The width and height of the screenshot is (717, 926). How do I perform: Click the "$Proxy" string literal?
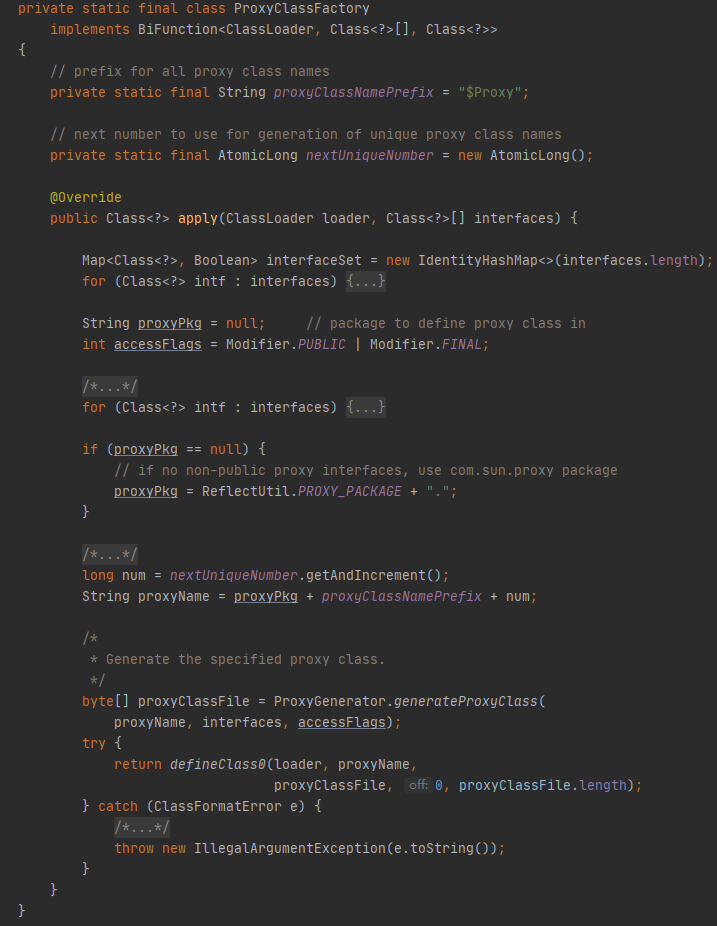pos(490,93)
